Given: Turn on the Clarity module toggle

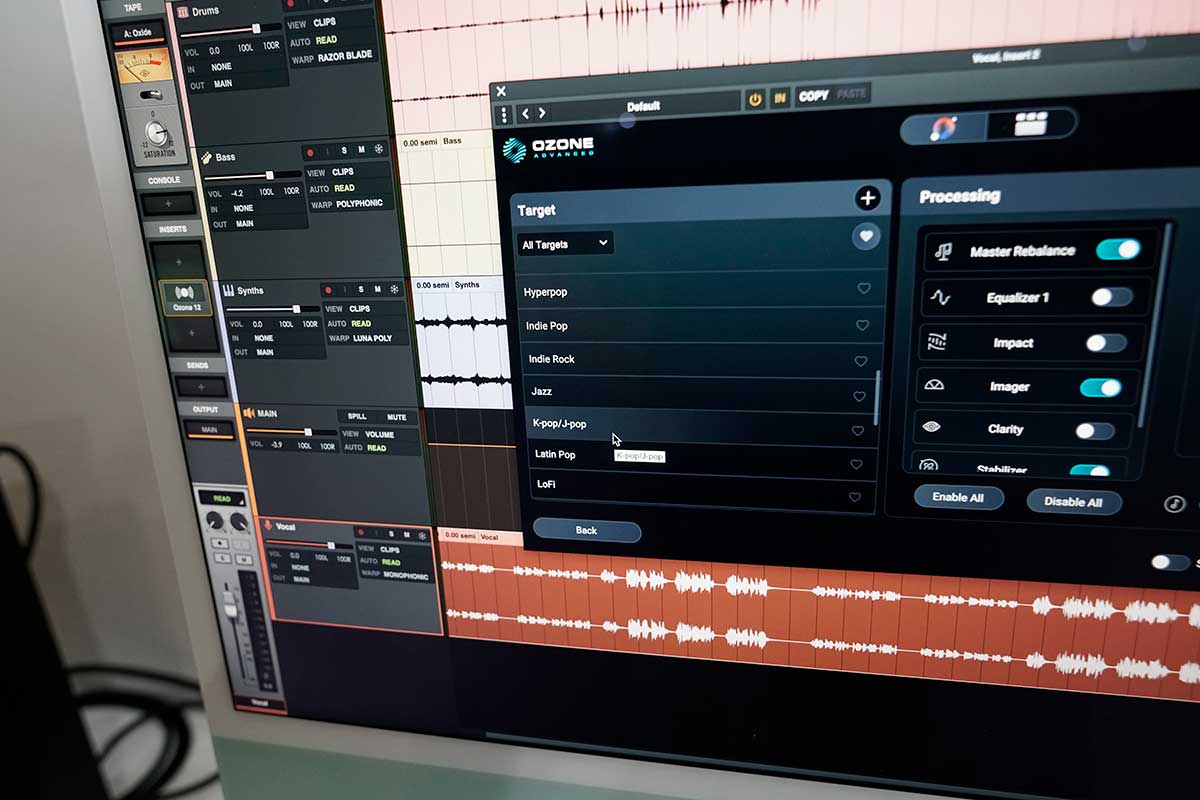Looking at the screenshot, I should click(x=1094, y=431).
